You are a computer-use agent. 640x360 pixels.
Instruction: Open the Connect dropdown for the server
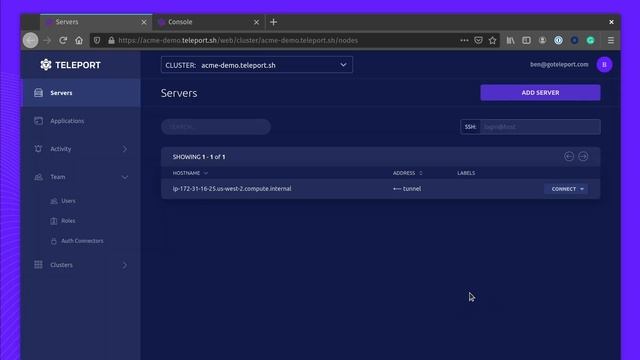pos(567,189)
